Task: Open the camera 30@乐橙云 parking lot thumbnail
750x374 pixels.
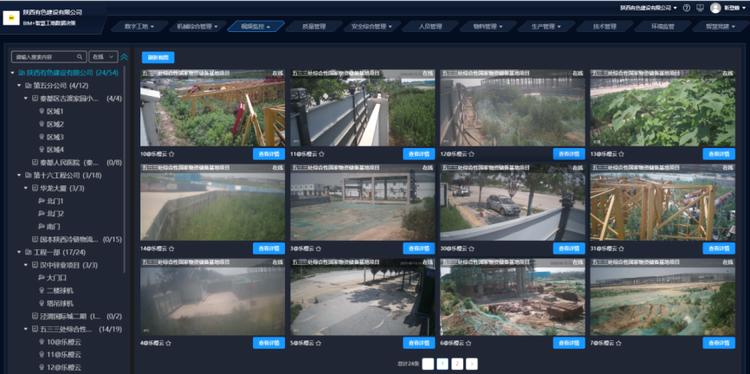Action: [x=512, y=202]
